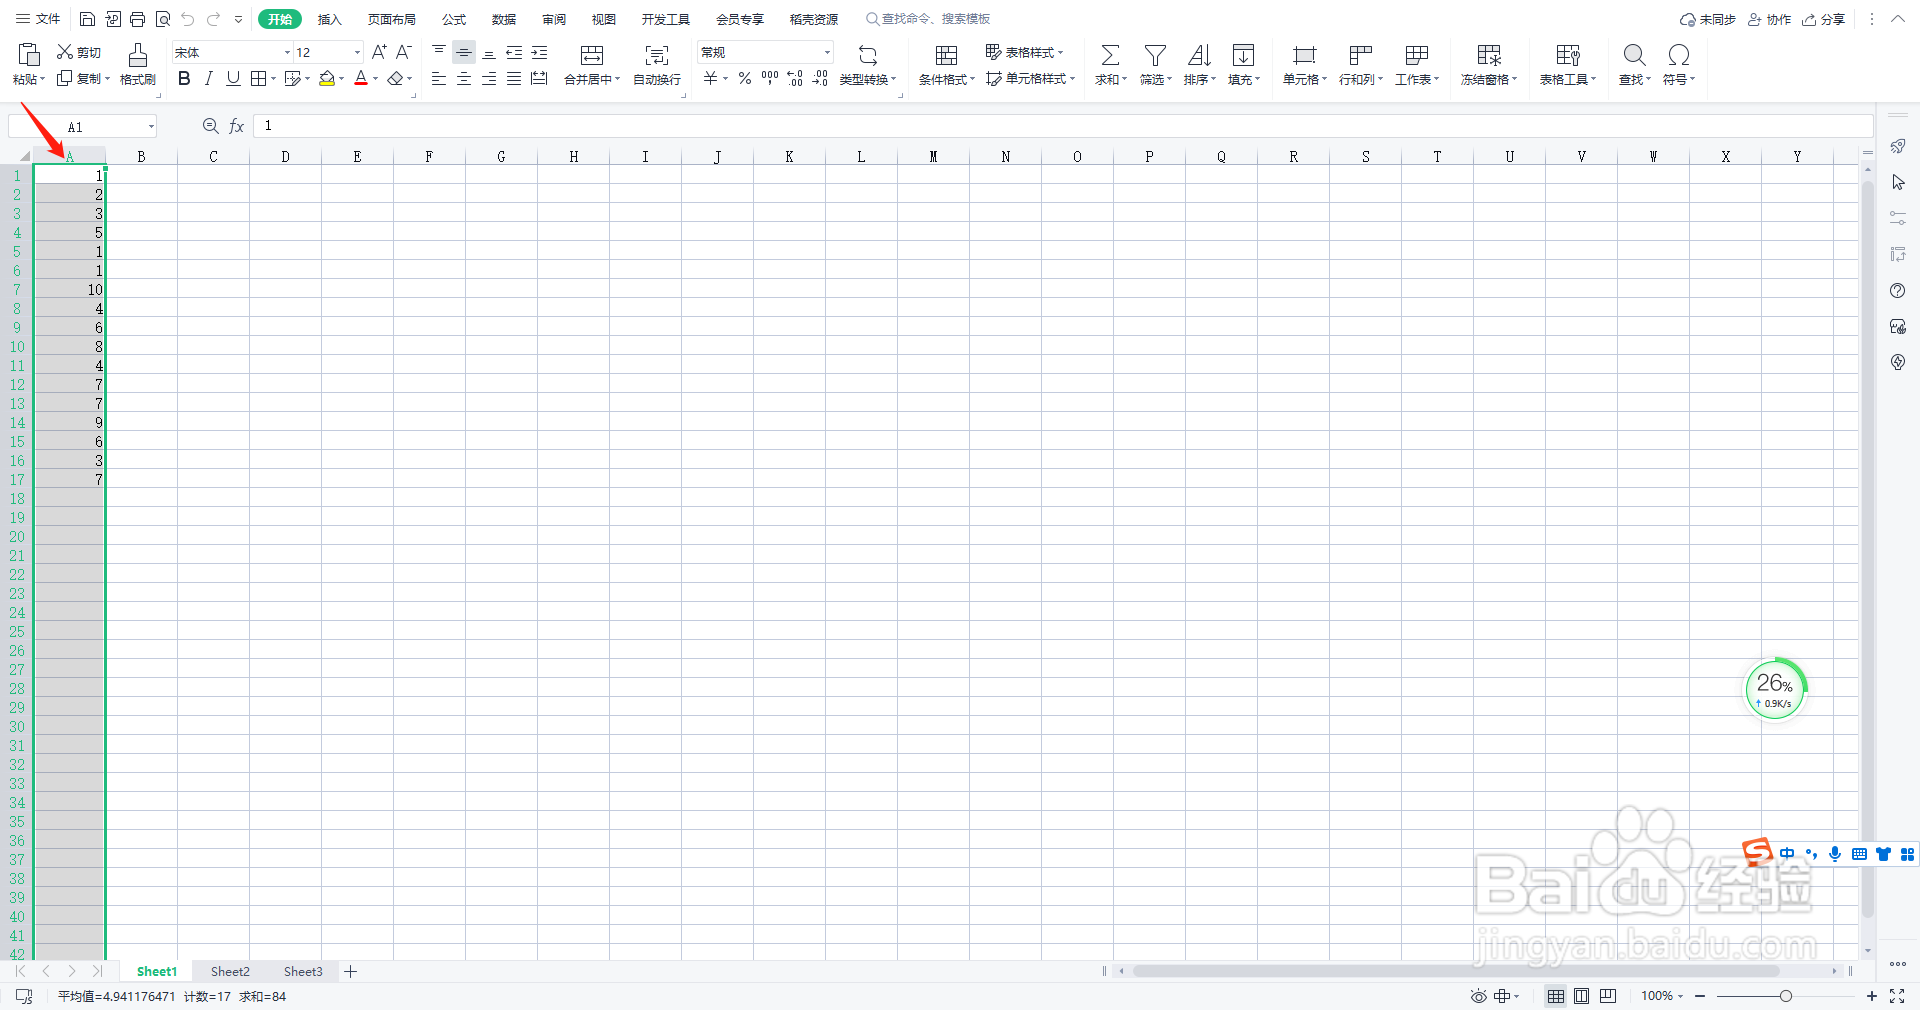Decrease indent icon
This screenshot has width=1920, height=1010.
(514, 52)
